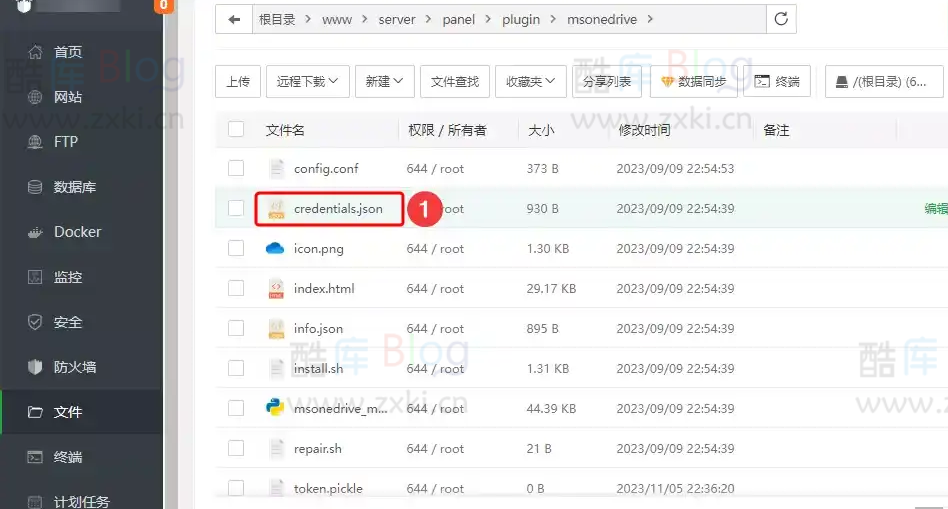Click the orange notification badge
The height and width of the screenshot is (509, 948).
pos(163,5)
